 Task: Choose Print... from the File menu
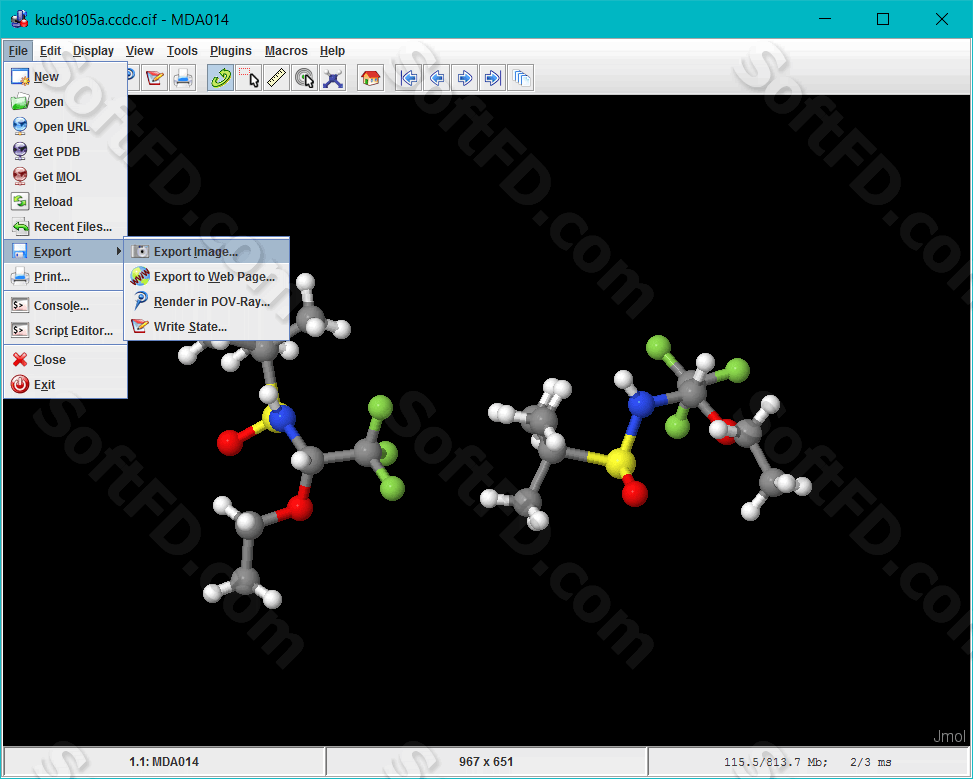pyautogui.click(x=66, y=277)
